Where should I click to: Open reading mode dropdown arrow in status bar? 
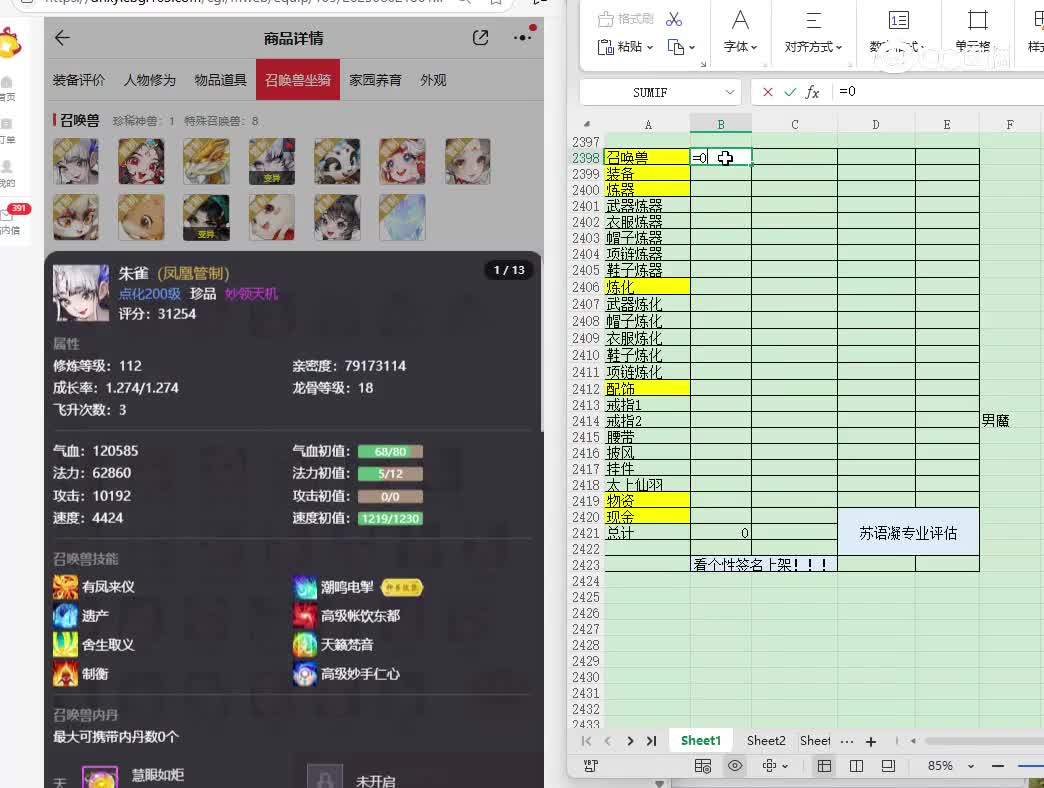pyautogui.click(x=785, y=767)
